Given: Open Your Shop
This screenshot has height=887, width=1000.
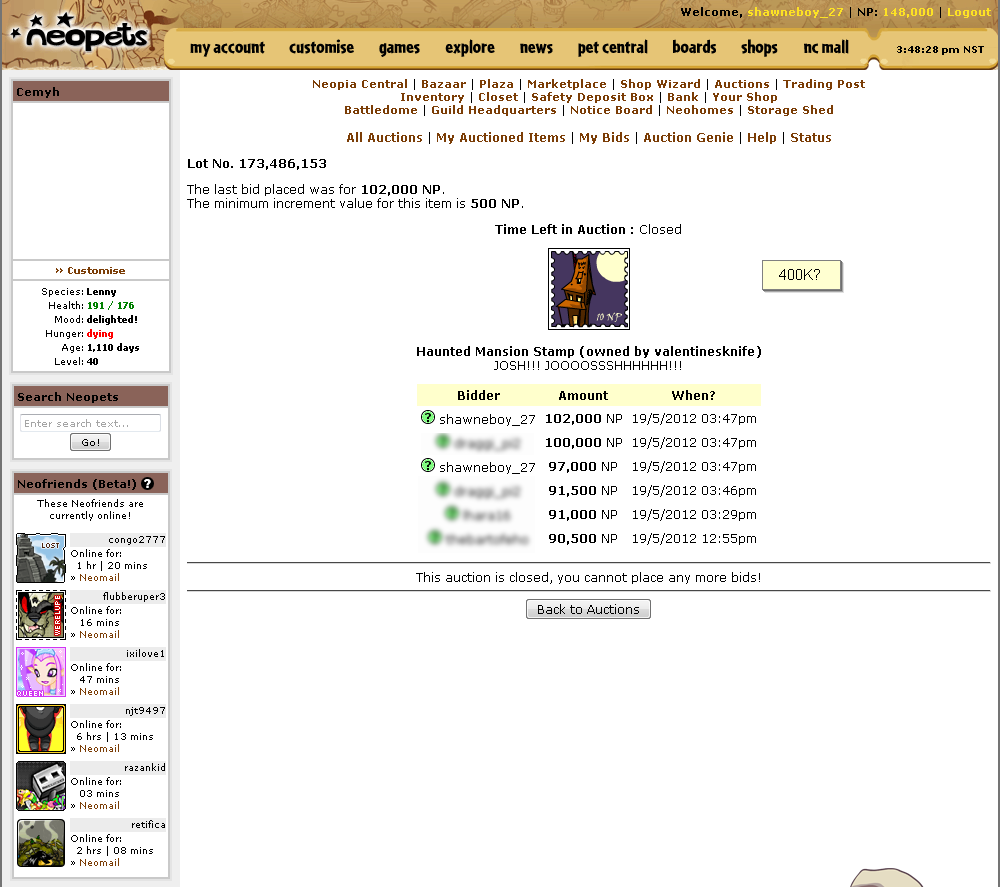Looking at the screenshot, I should (x=745, y=97).
